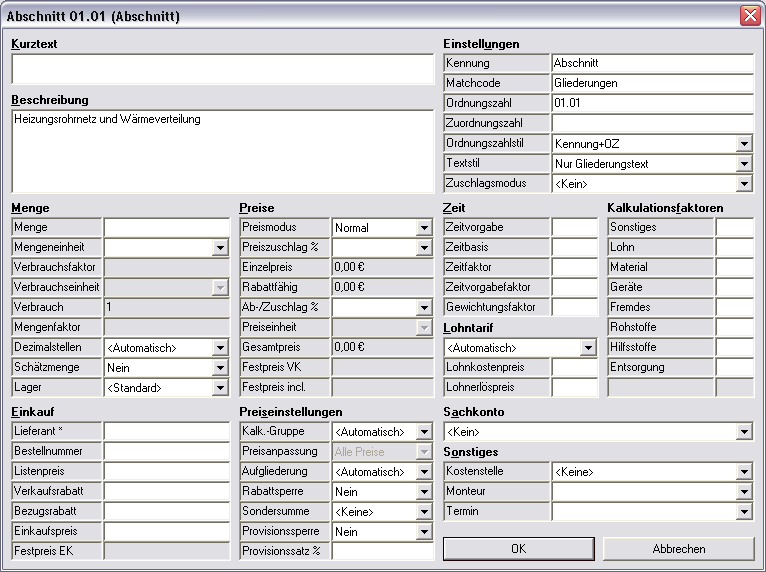Open the Kostenstelle dropdown
The height and width of the screenshot is (572, 766).
click(744, 471)
